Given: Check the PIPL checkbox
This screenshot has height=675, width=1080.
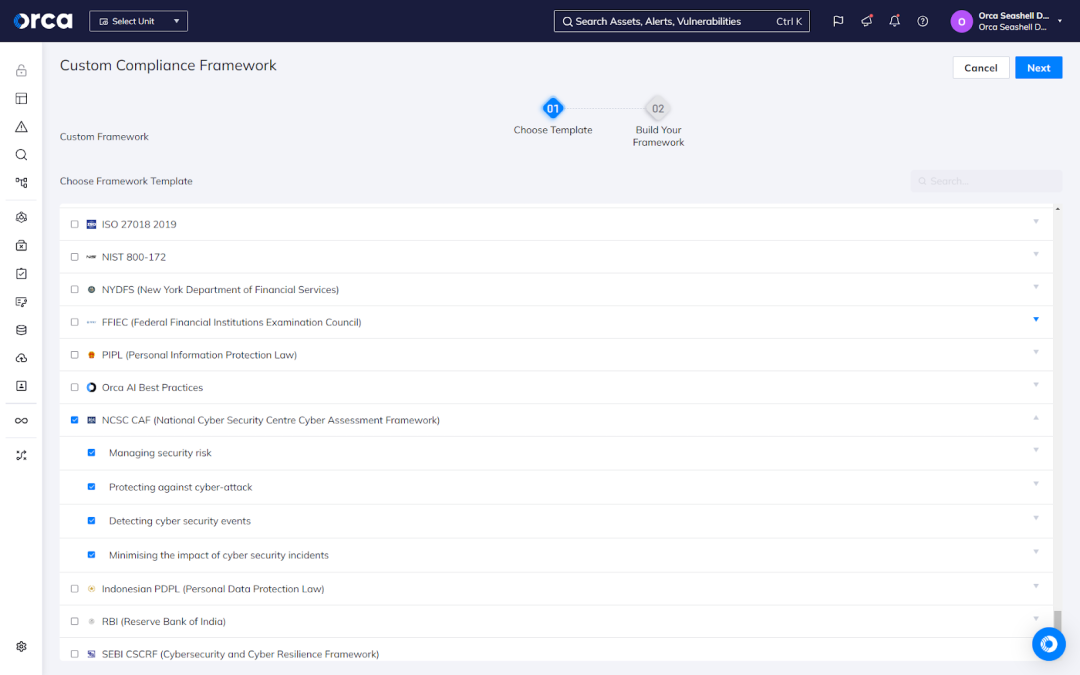Looking at the screenshot, I should click(74, 355).
